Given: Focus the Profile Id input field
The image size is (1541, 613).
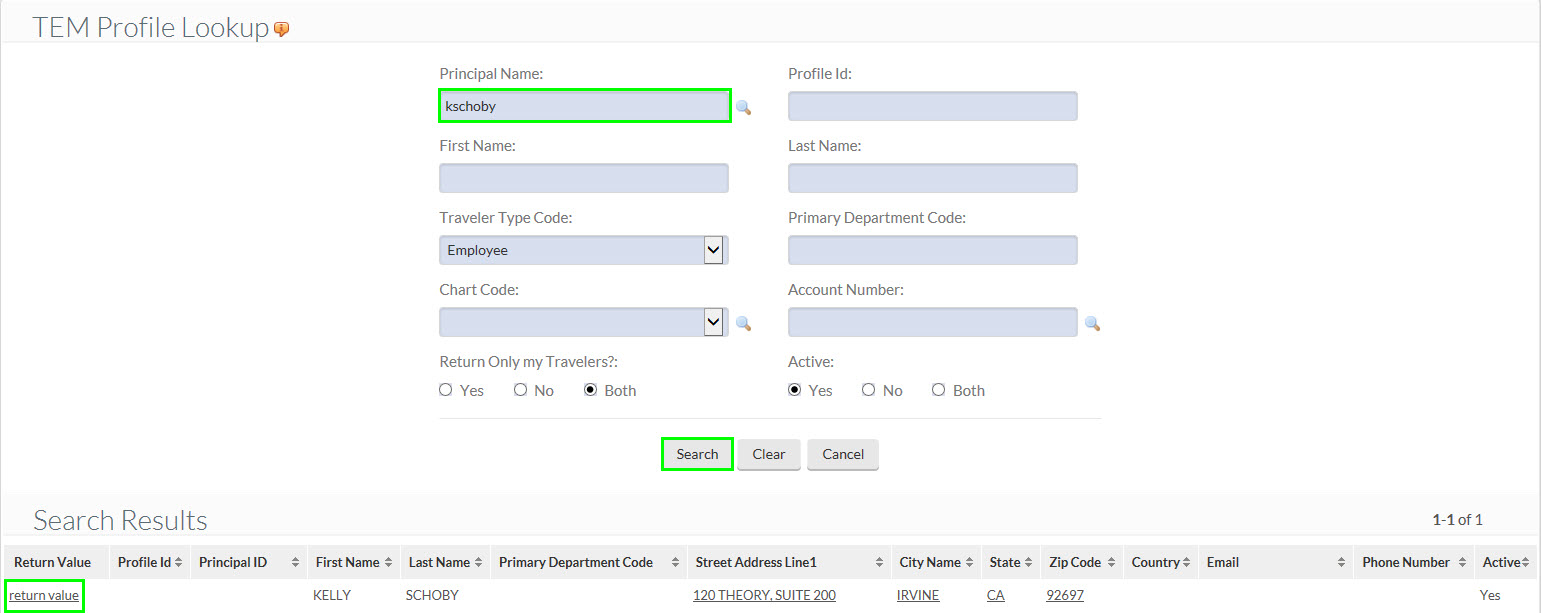Looking at the screenshot, I should (933, 106).
